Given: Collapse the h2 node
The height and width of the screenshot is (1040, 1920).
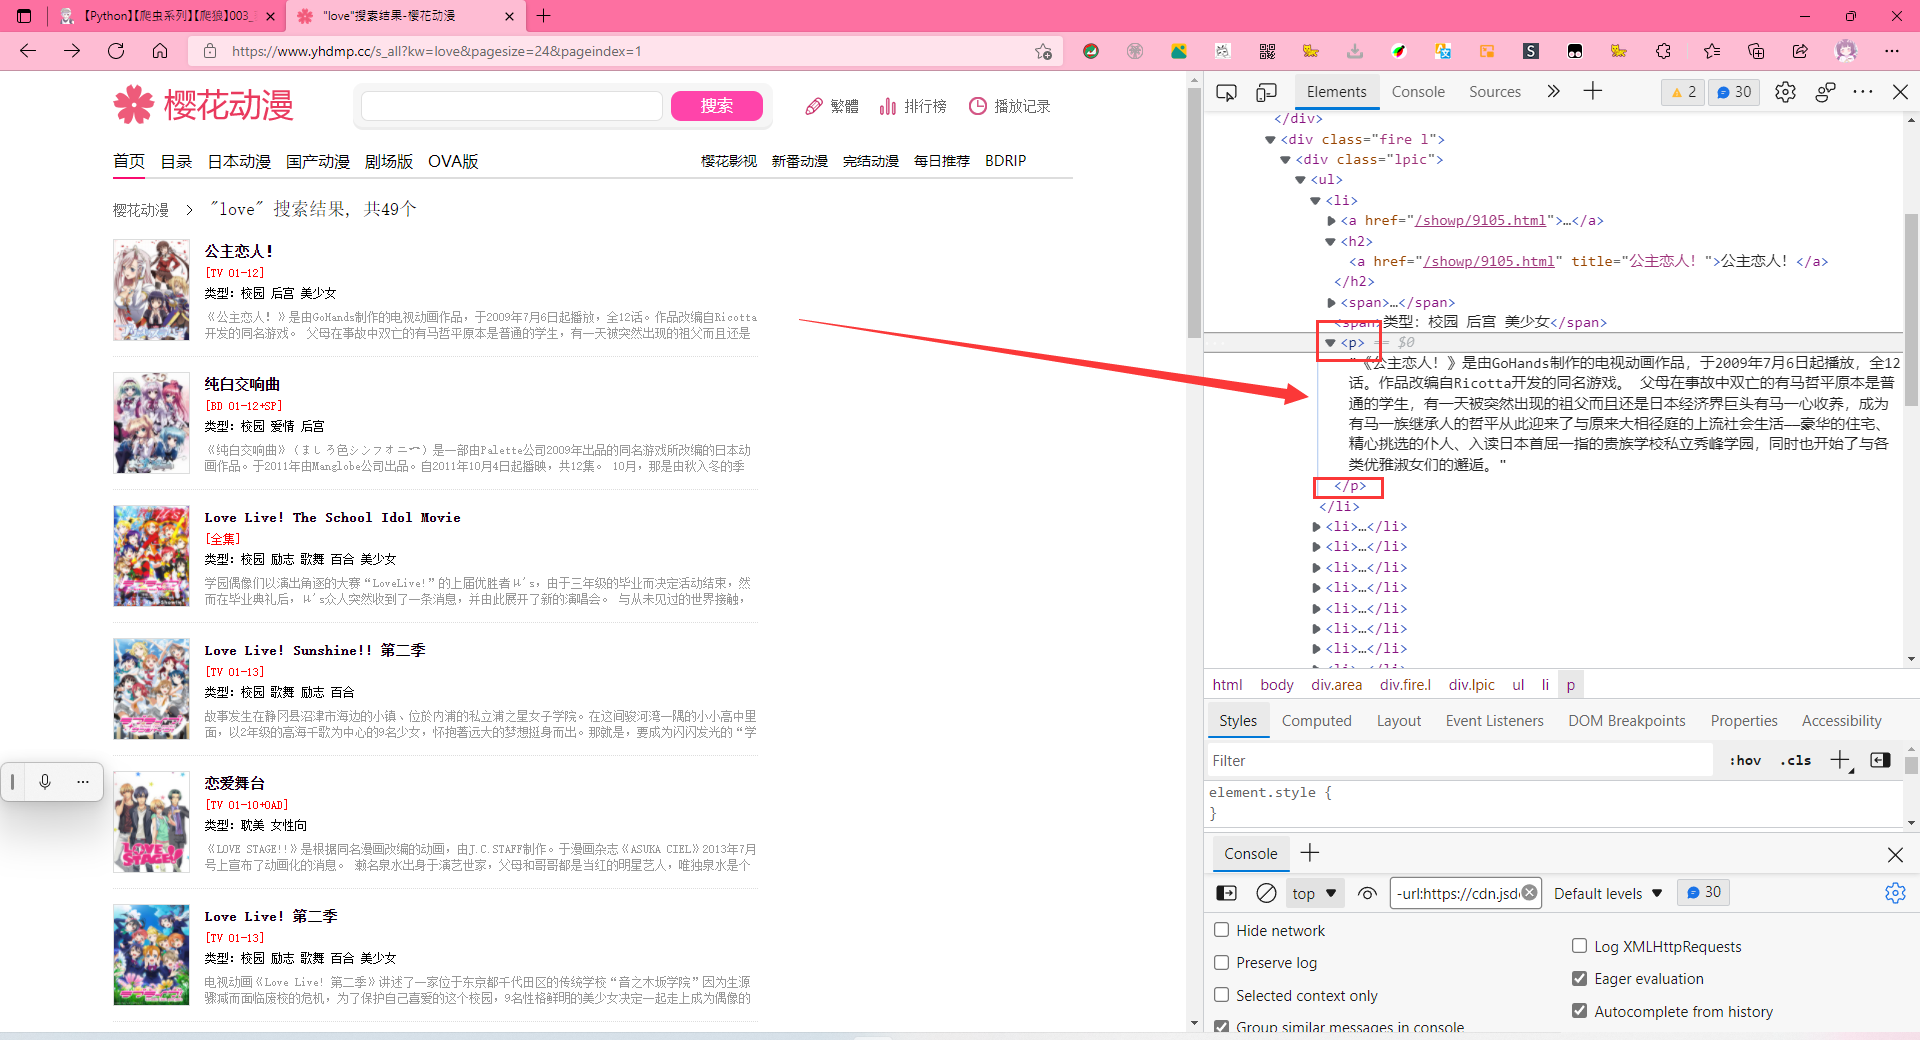Looking at the screenshot, I should (x=1330, y=242).
